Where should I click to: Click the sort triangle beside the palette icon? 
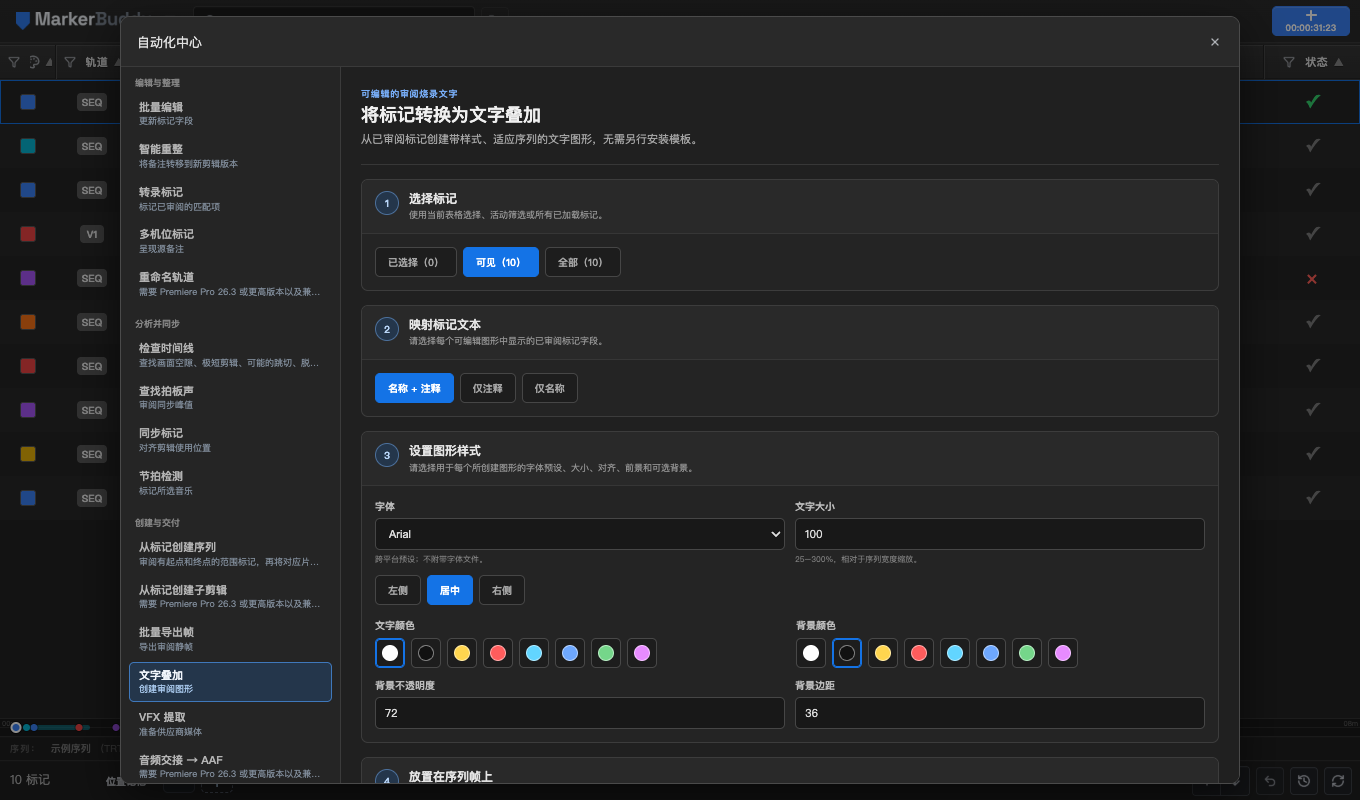tap(48, 62)
